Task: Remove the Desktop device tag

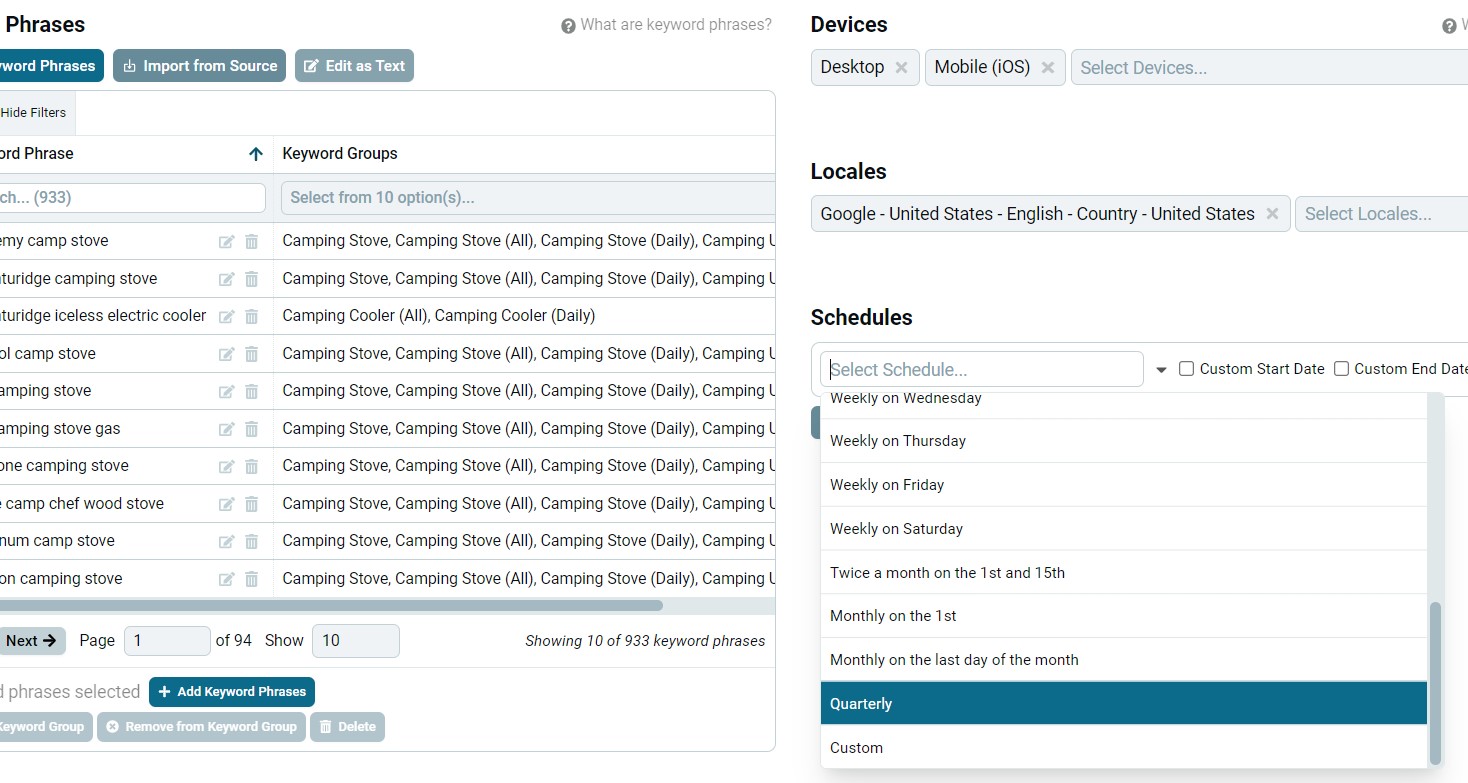Action: click(901, 67)
